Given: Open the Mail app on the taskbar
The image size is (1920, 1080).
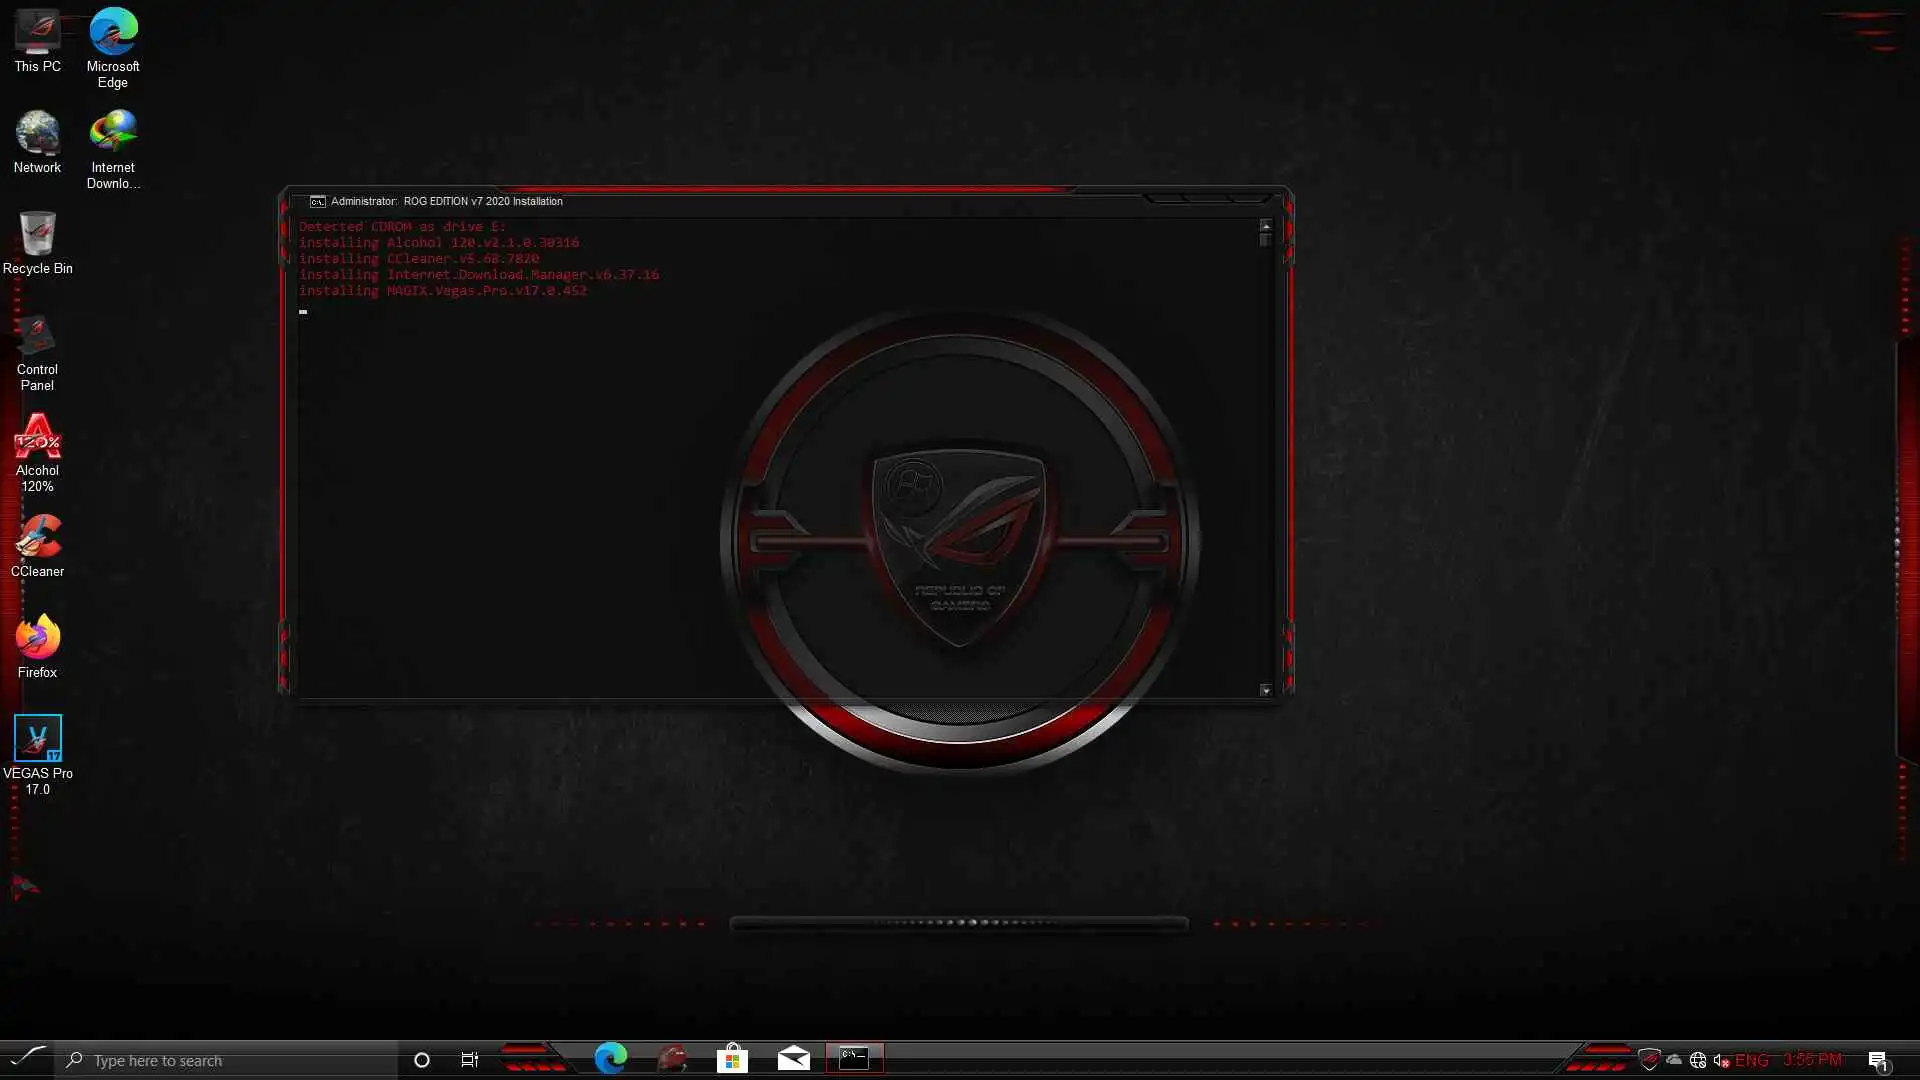Looking at the screenshot, I should 793,1058.
